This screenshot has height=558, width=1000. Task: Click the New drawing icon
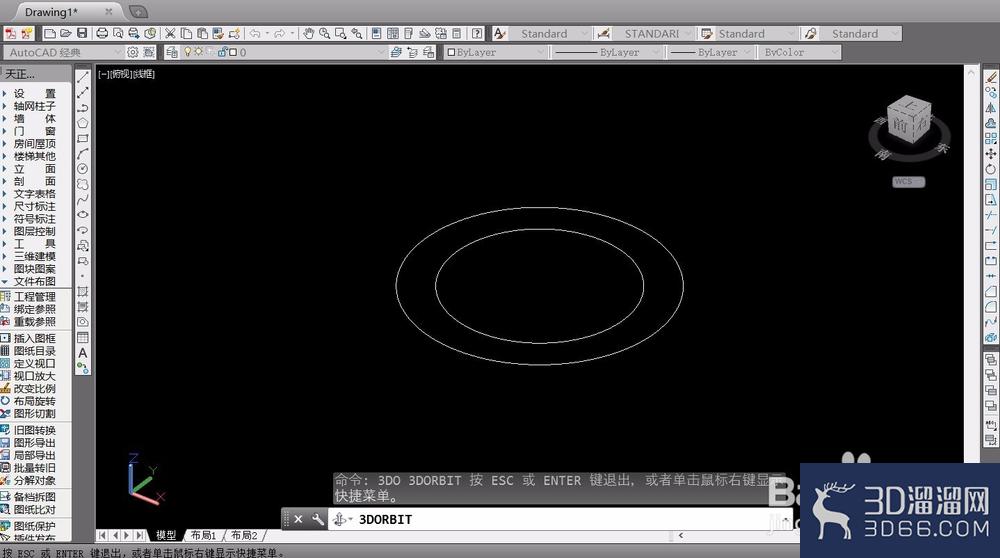49,33
